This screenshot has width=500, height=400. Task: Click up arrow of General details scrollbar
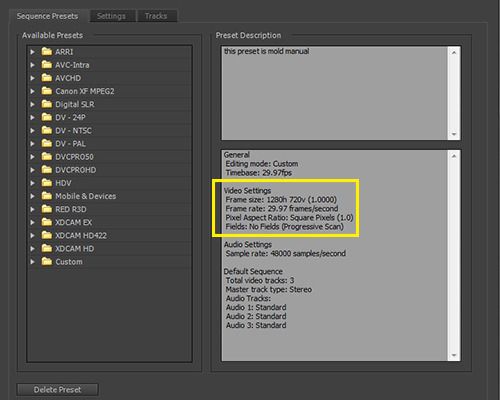[x=454, y=156]
